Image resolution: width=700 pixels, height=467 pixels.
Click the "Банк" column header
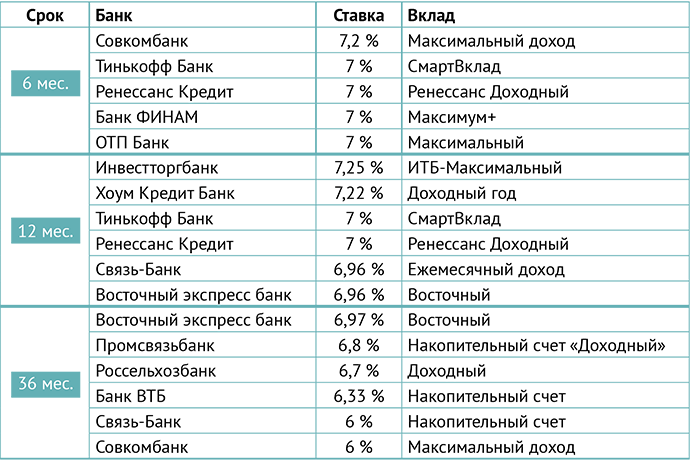(113, 16)
